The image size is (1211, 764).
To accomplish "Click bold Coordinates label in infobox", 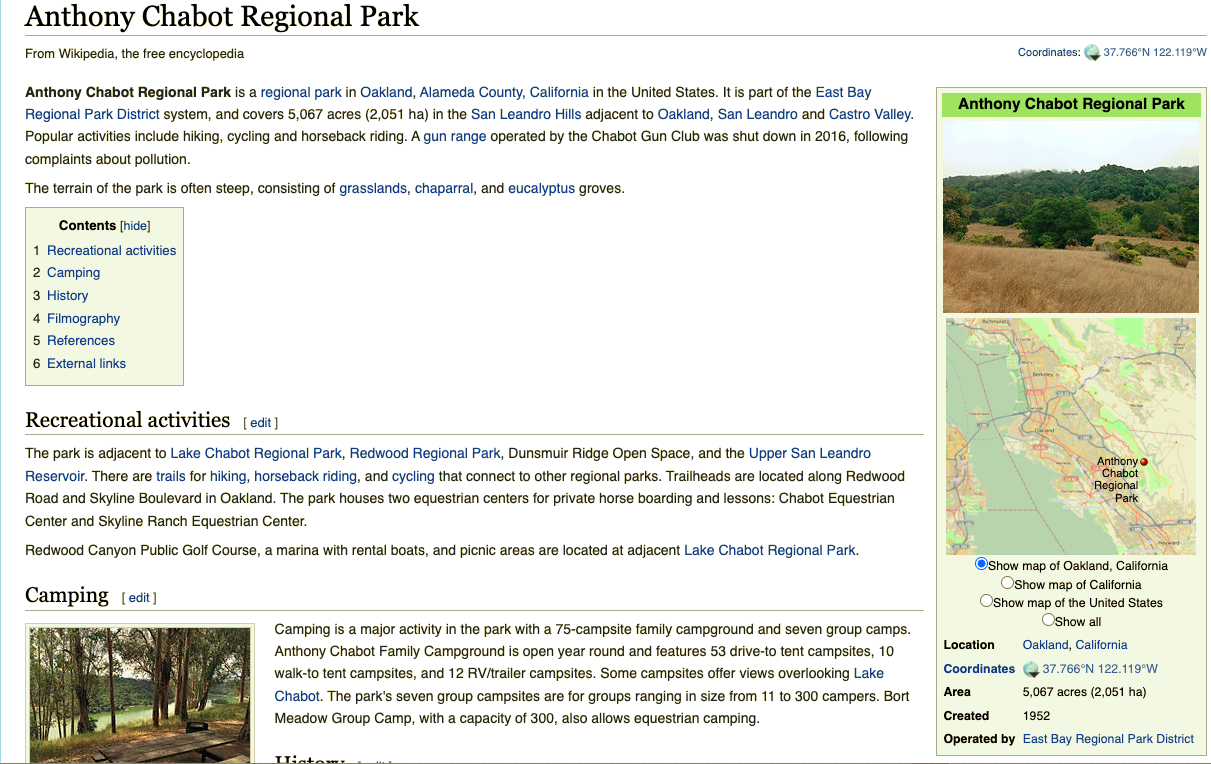I will tap(979, 669).
